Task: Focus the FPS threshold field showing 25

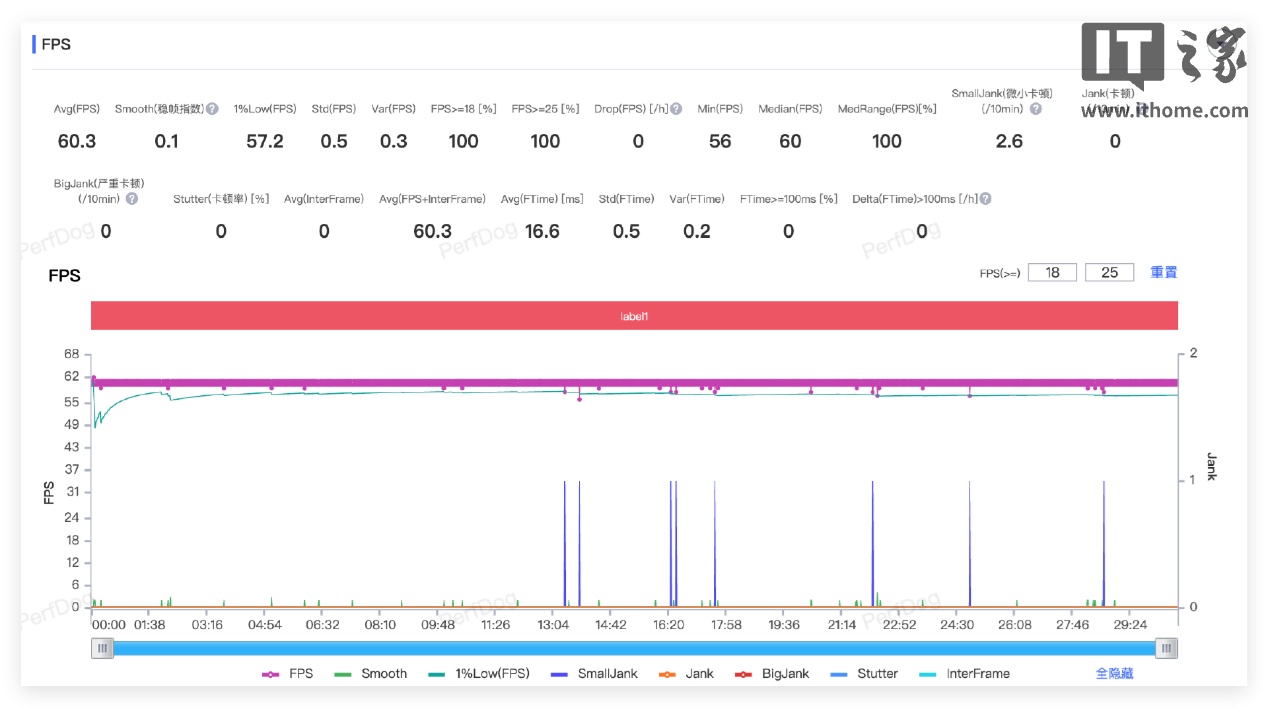Action: [x=1109, y=272]
